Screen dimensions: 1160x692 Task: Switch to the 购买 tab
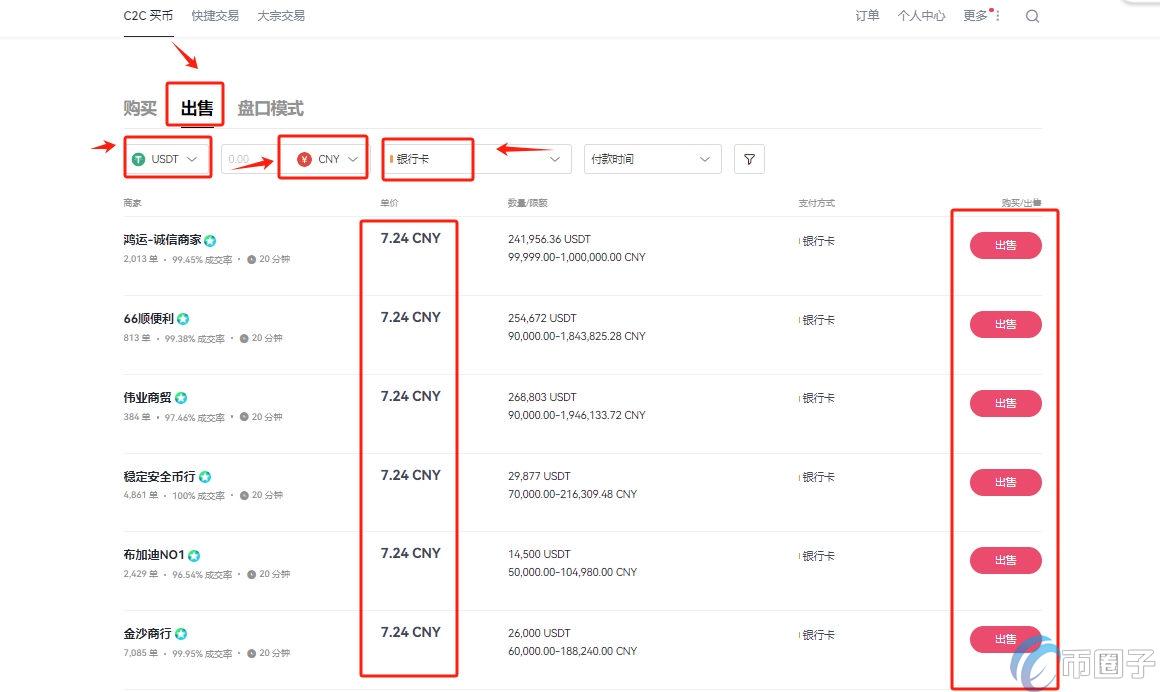139,108
